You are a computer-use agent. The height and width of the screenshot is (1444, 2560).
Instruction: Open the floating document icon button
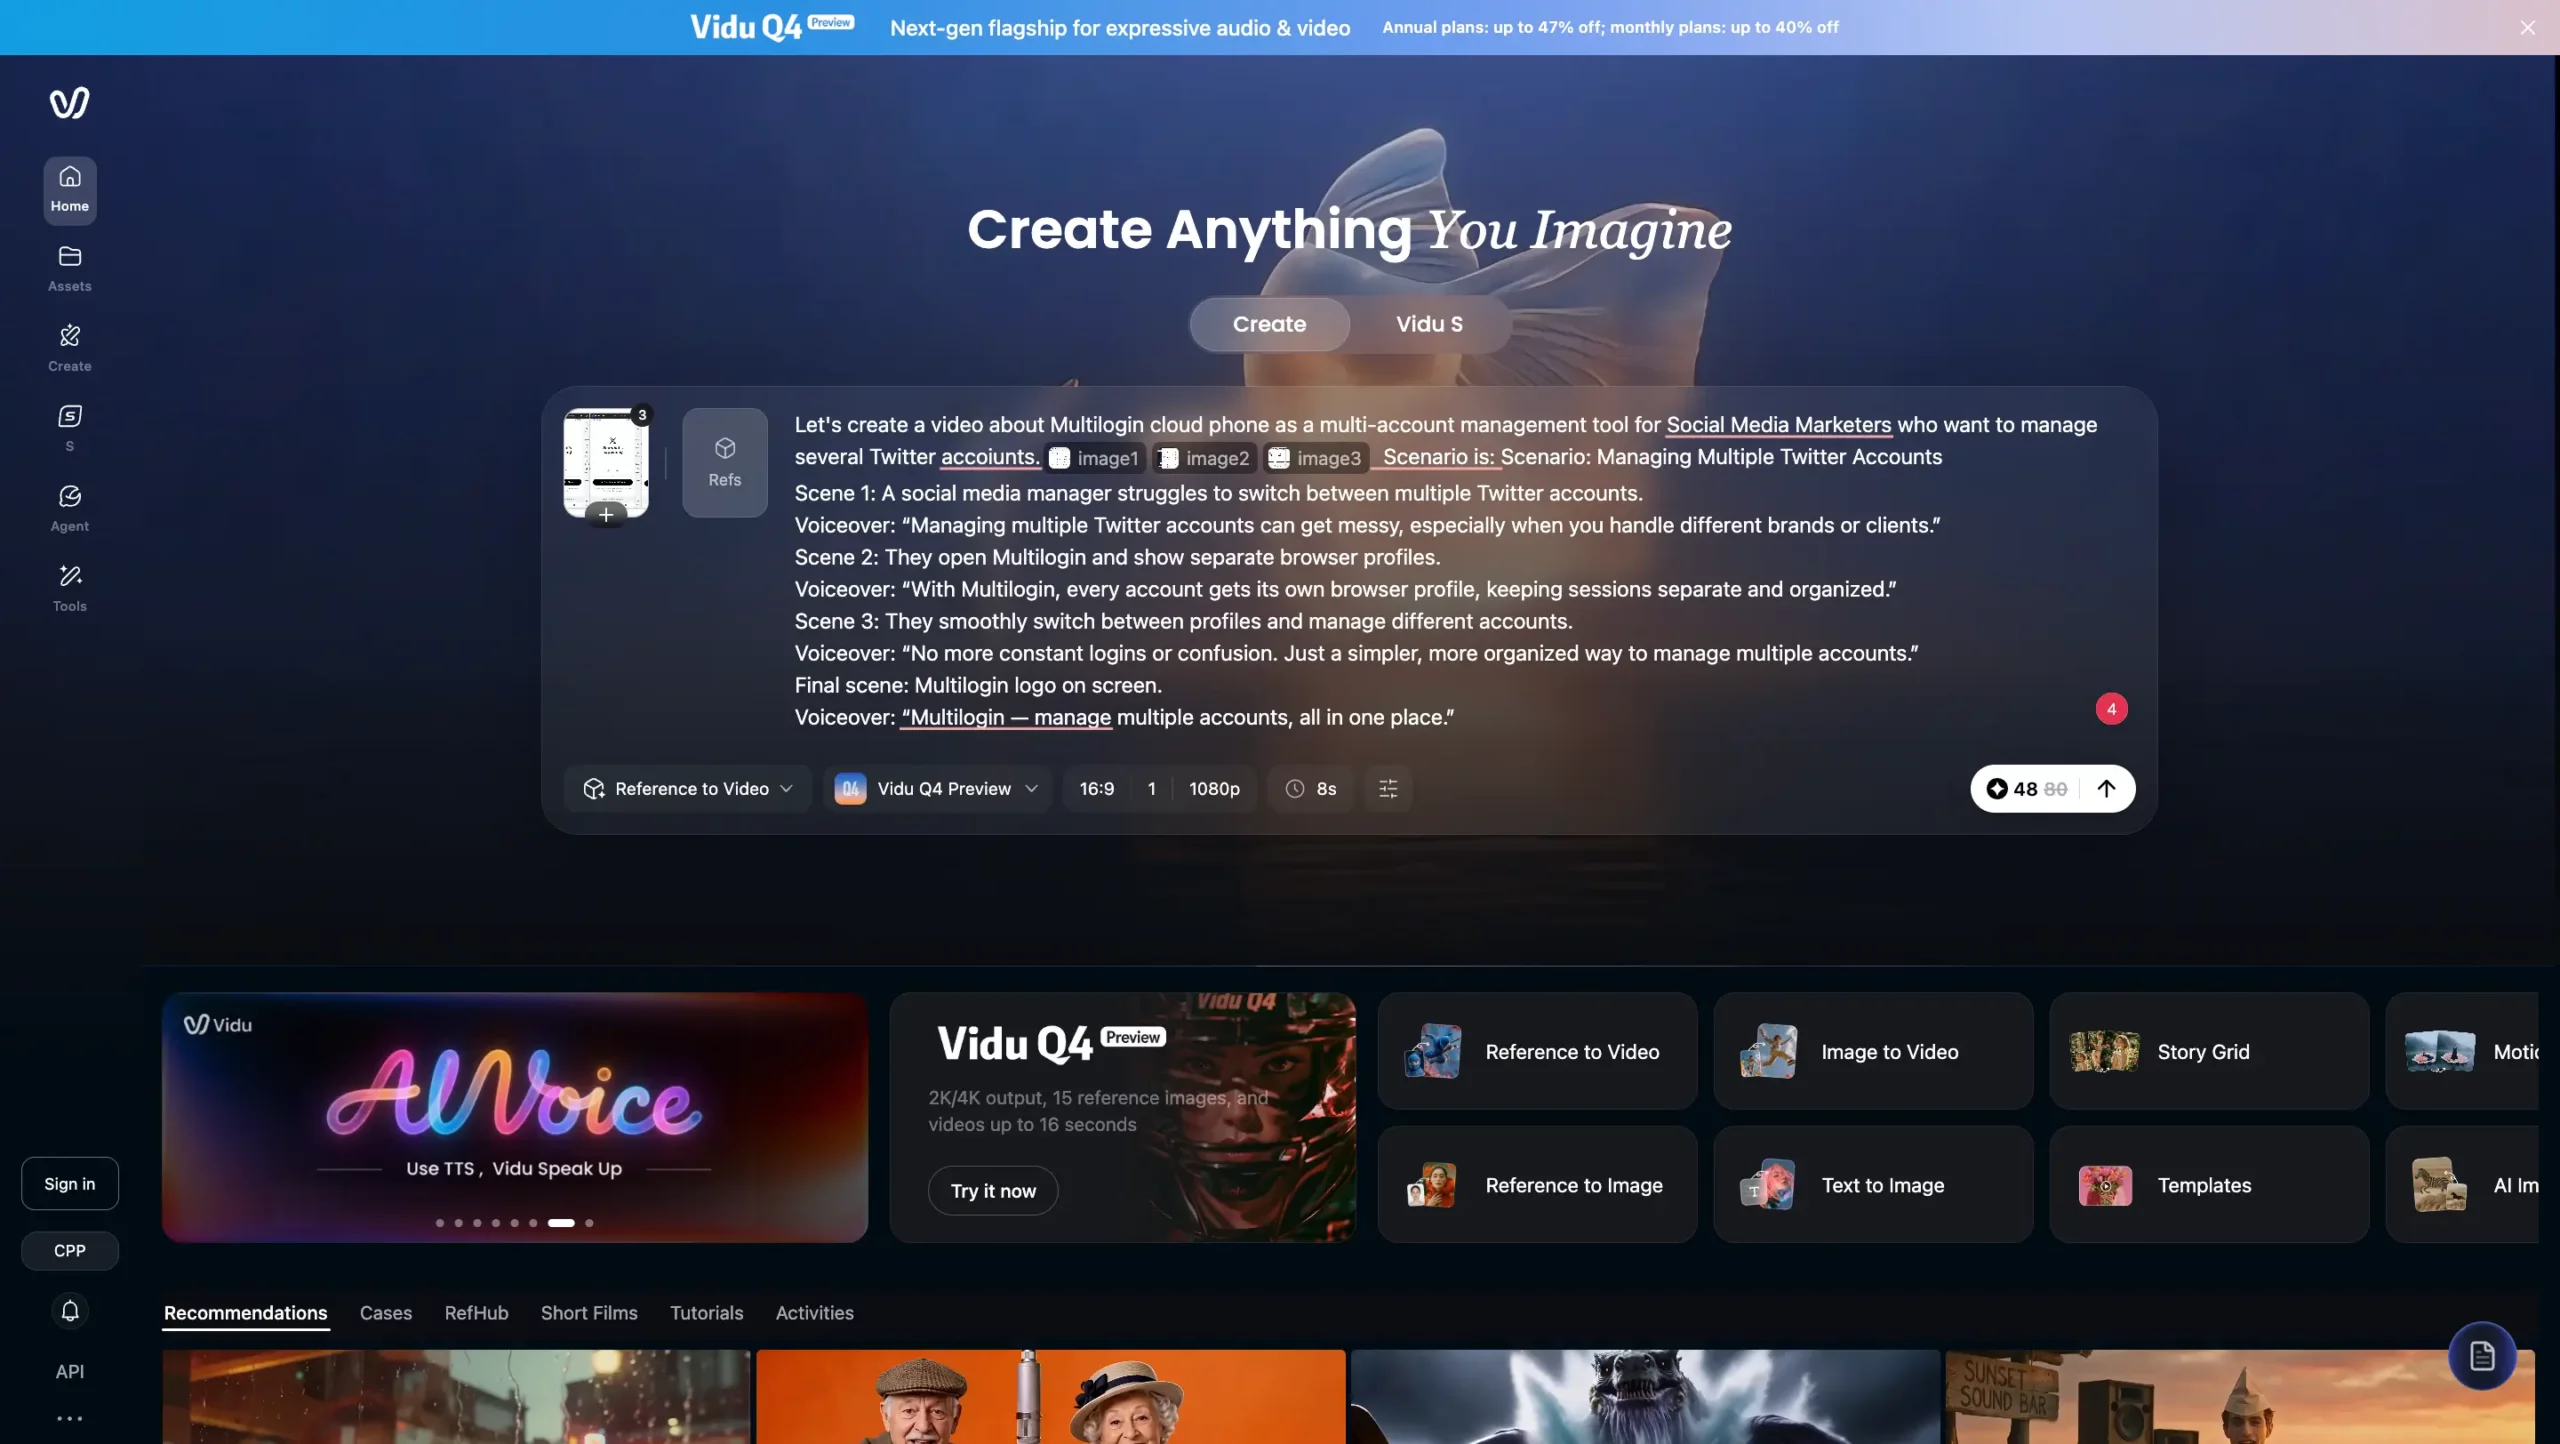(x=2482, y=1356)
